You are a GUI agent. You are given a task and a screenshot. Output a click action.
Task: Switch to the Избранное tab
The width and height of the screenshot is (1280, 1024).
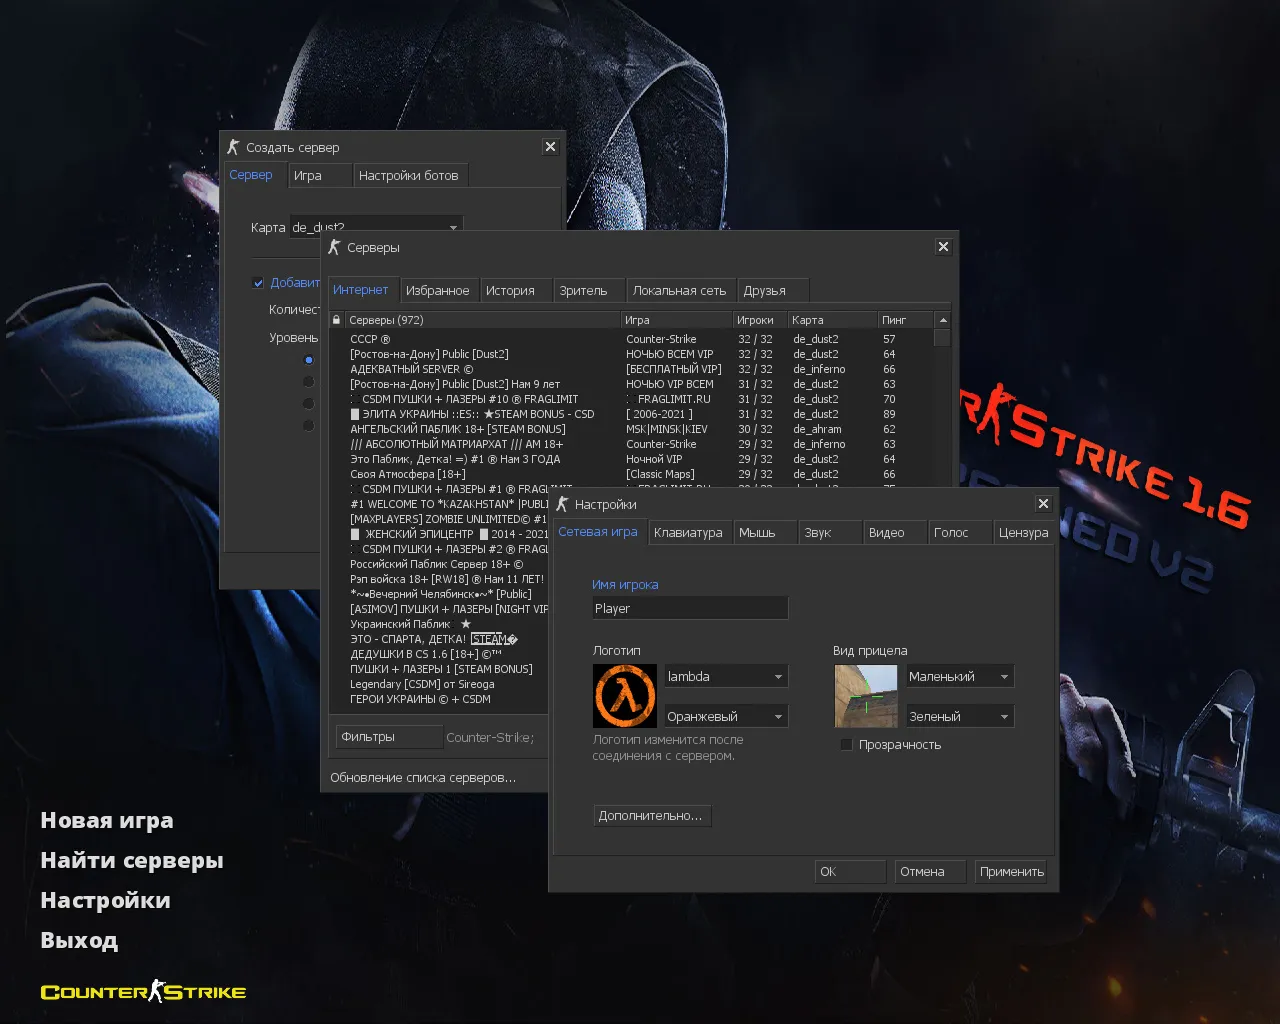pos(438,289)
